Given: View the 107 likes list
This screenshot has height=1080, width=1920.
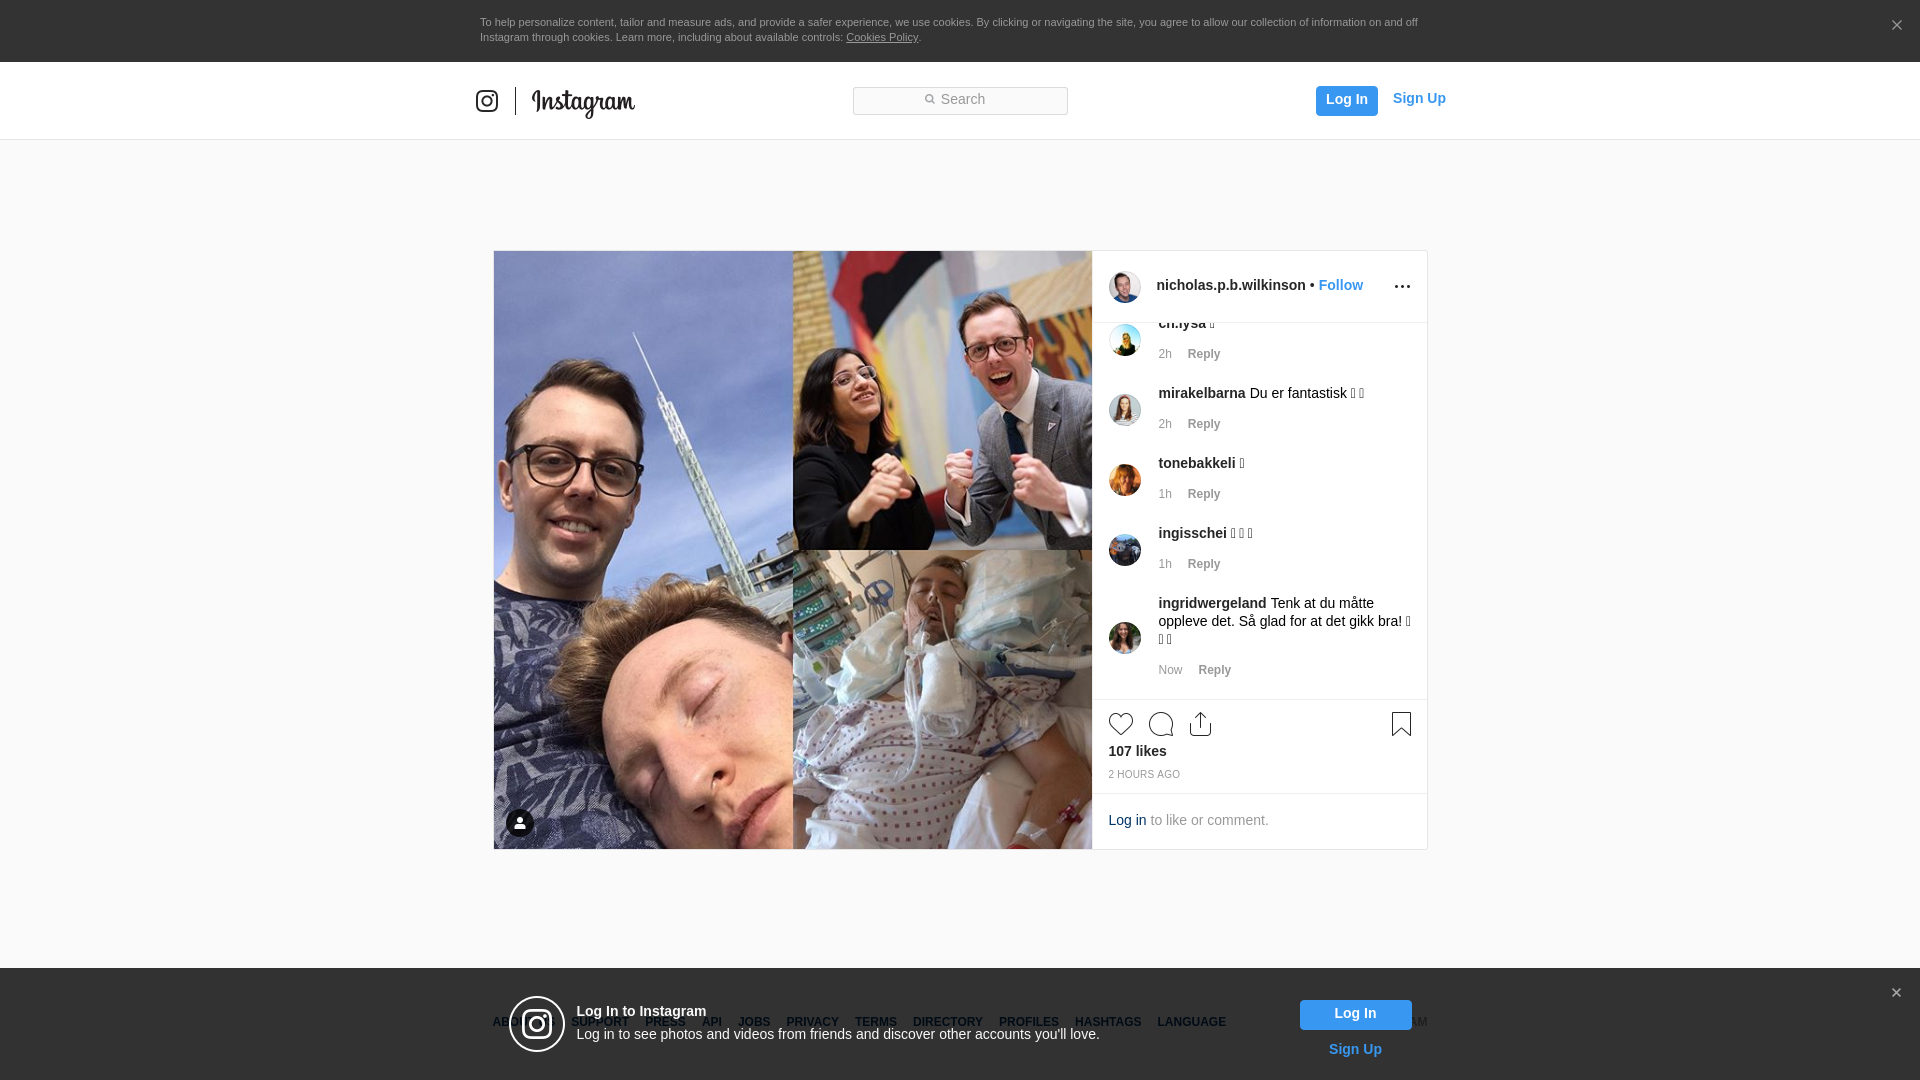Looking at the screenshot, I should click(x=1137, y=751).
